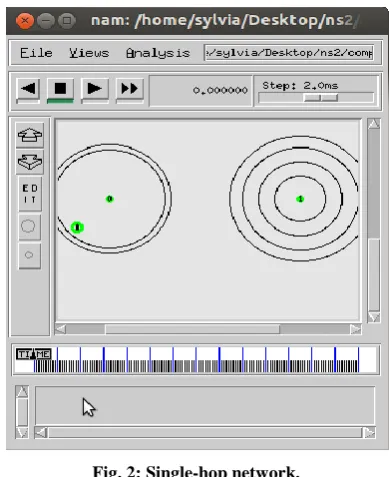Screen dimensions: 389x477
Task: Maximize the nam window
Action: click(x=67, y=21)
